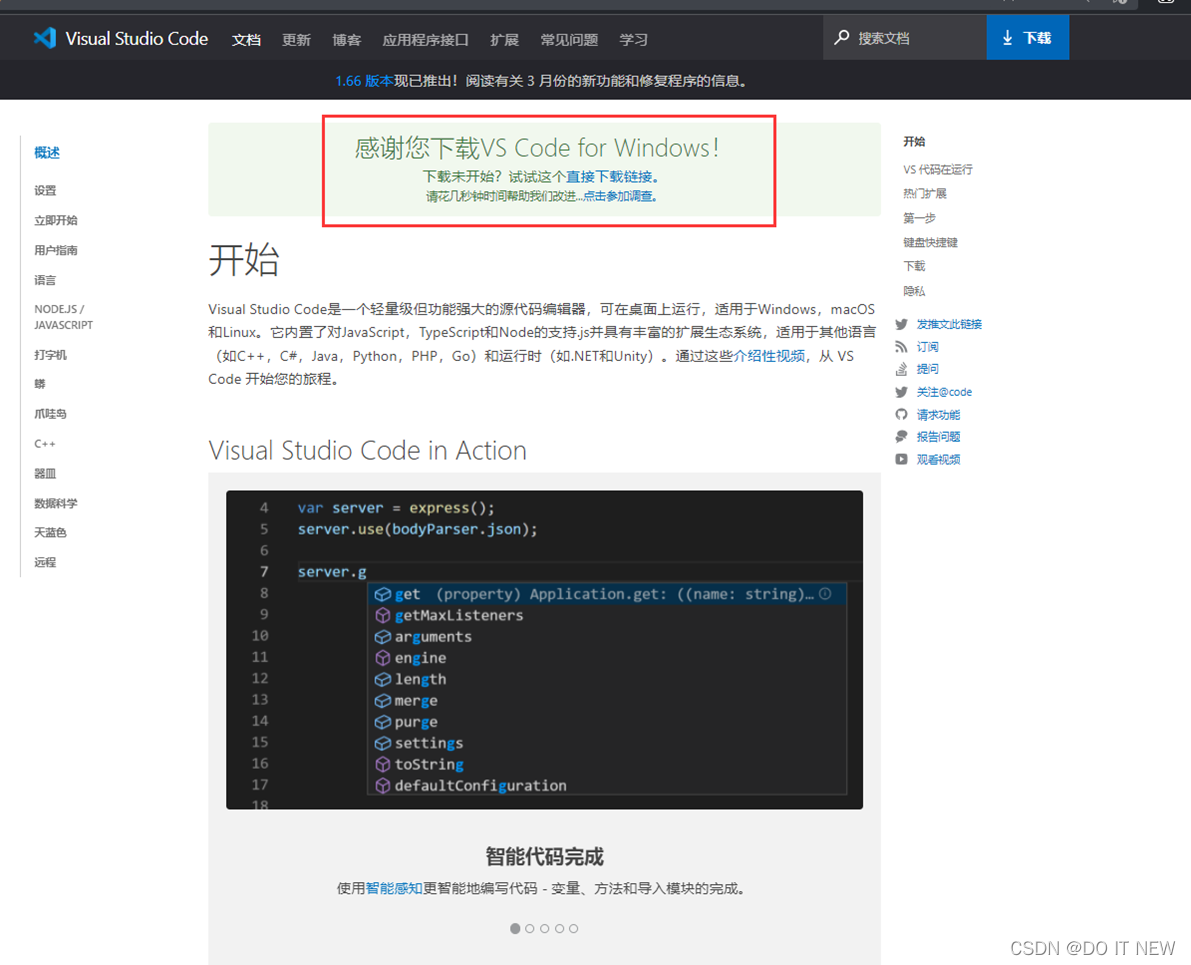
Task: Click the 点击参加调查 survey link
Action: (x=618, y=196)
